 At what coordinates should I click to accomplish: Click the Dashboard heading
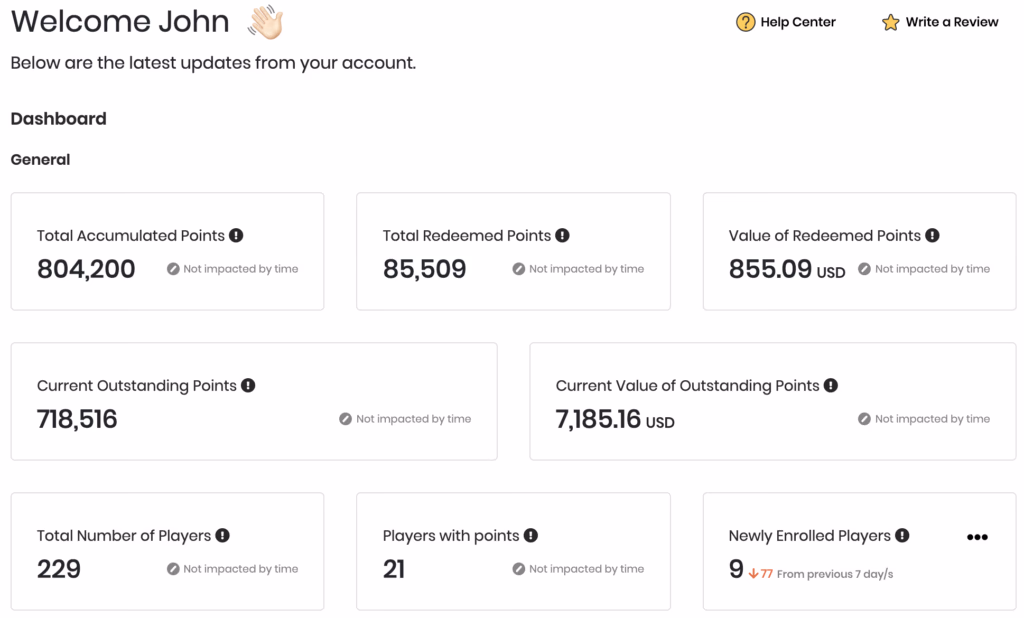pyautogui.click(x=58, y=119)
